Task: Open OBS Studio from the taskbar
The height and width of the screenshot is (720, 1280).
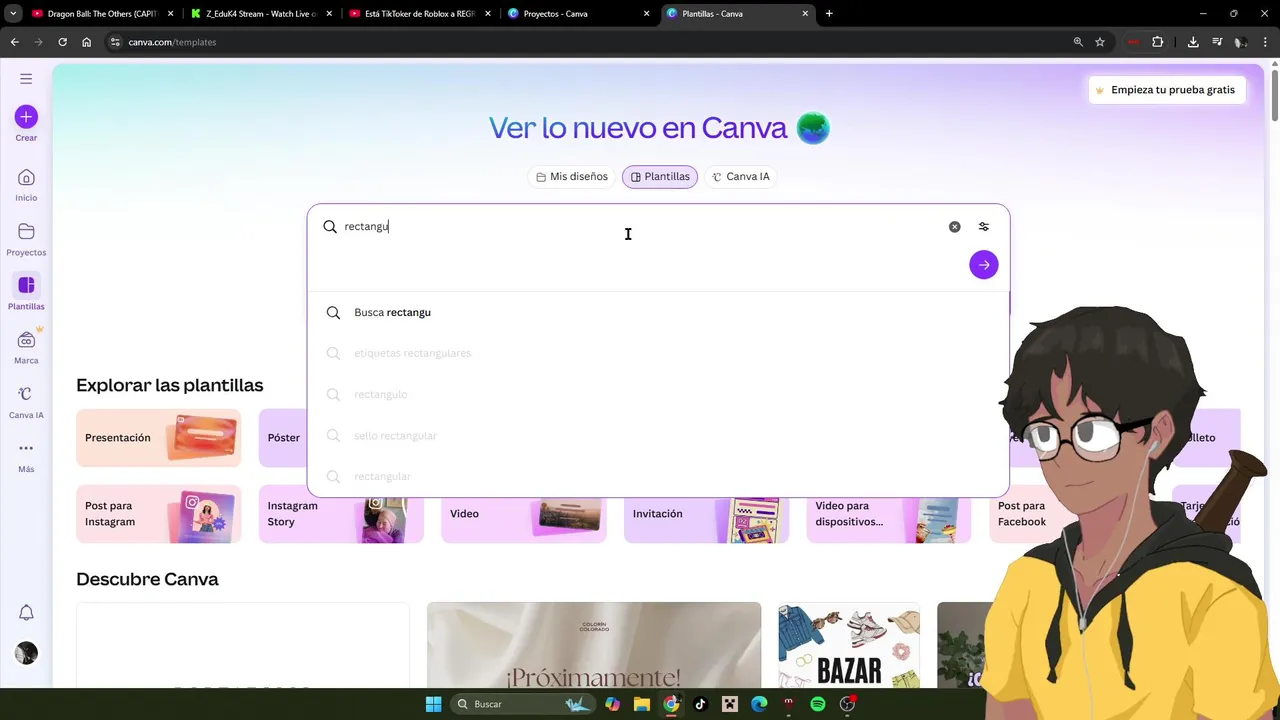Action: click(x=848, y=704)
